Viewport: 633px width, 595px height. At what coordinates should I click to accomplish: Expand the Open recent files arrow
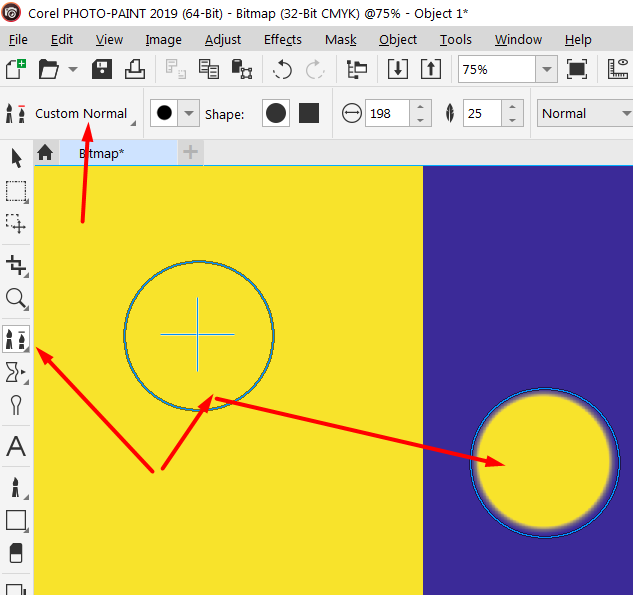tap(73, 69)
